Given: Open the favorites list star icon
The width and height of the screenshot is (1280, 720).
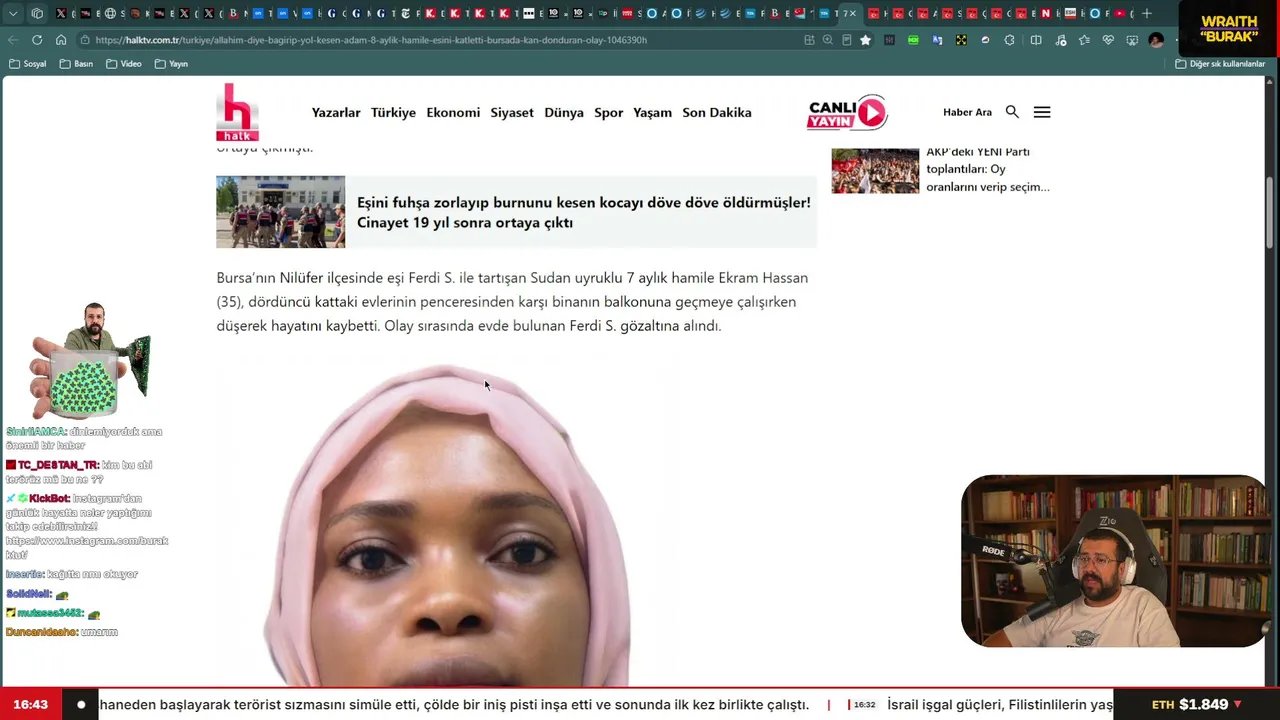Looking at the screenshot, I should (1084, 40).
